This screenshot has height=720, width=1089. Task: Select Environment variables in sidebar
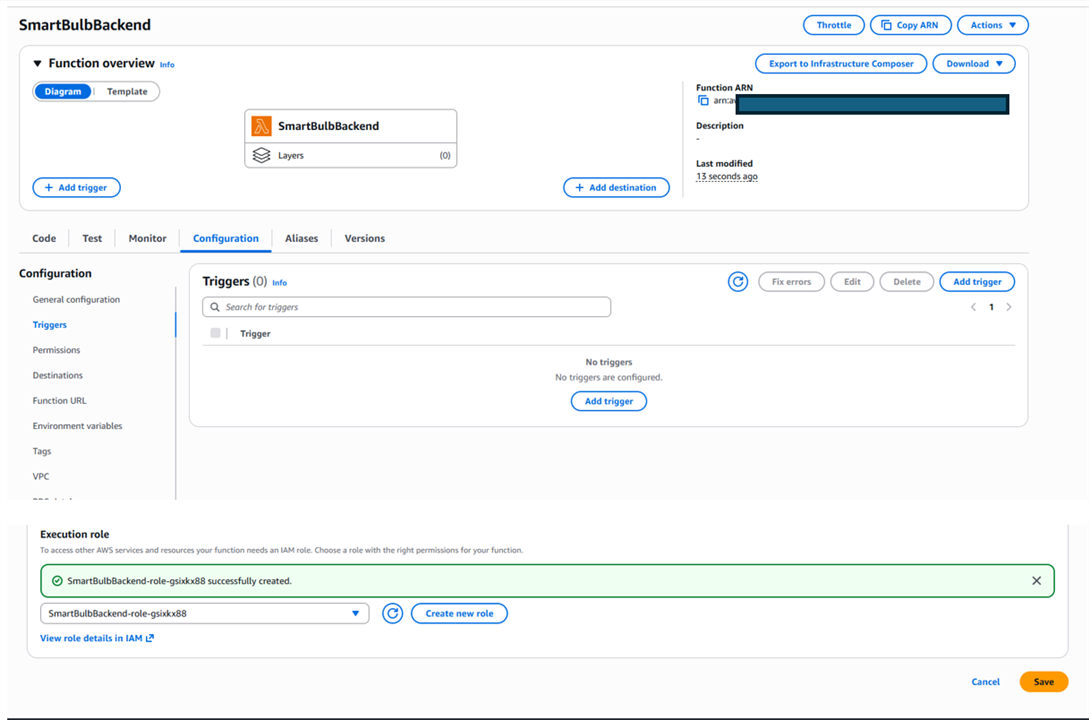point(77,426)
